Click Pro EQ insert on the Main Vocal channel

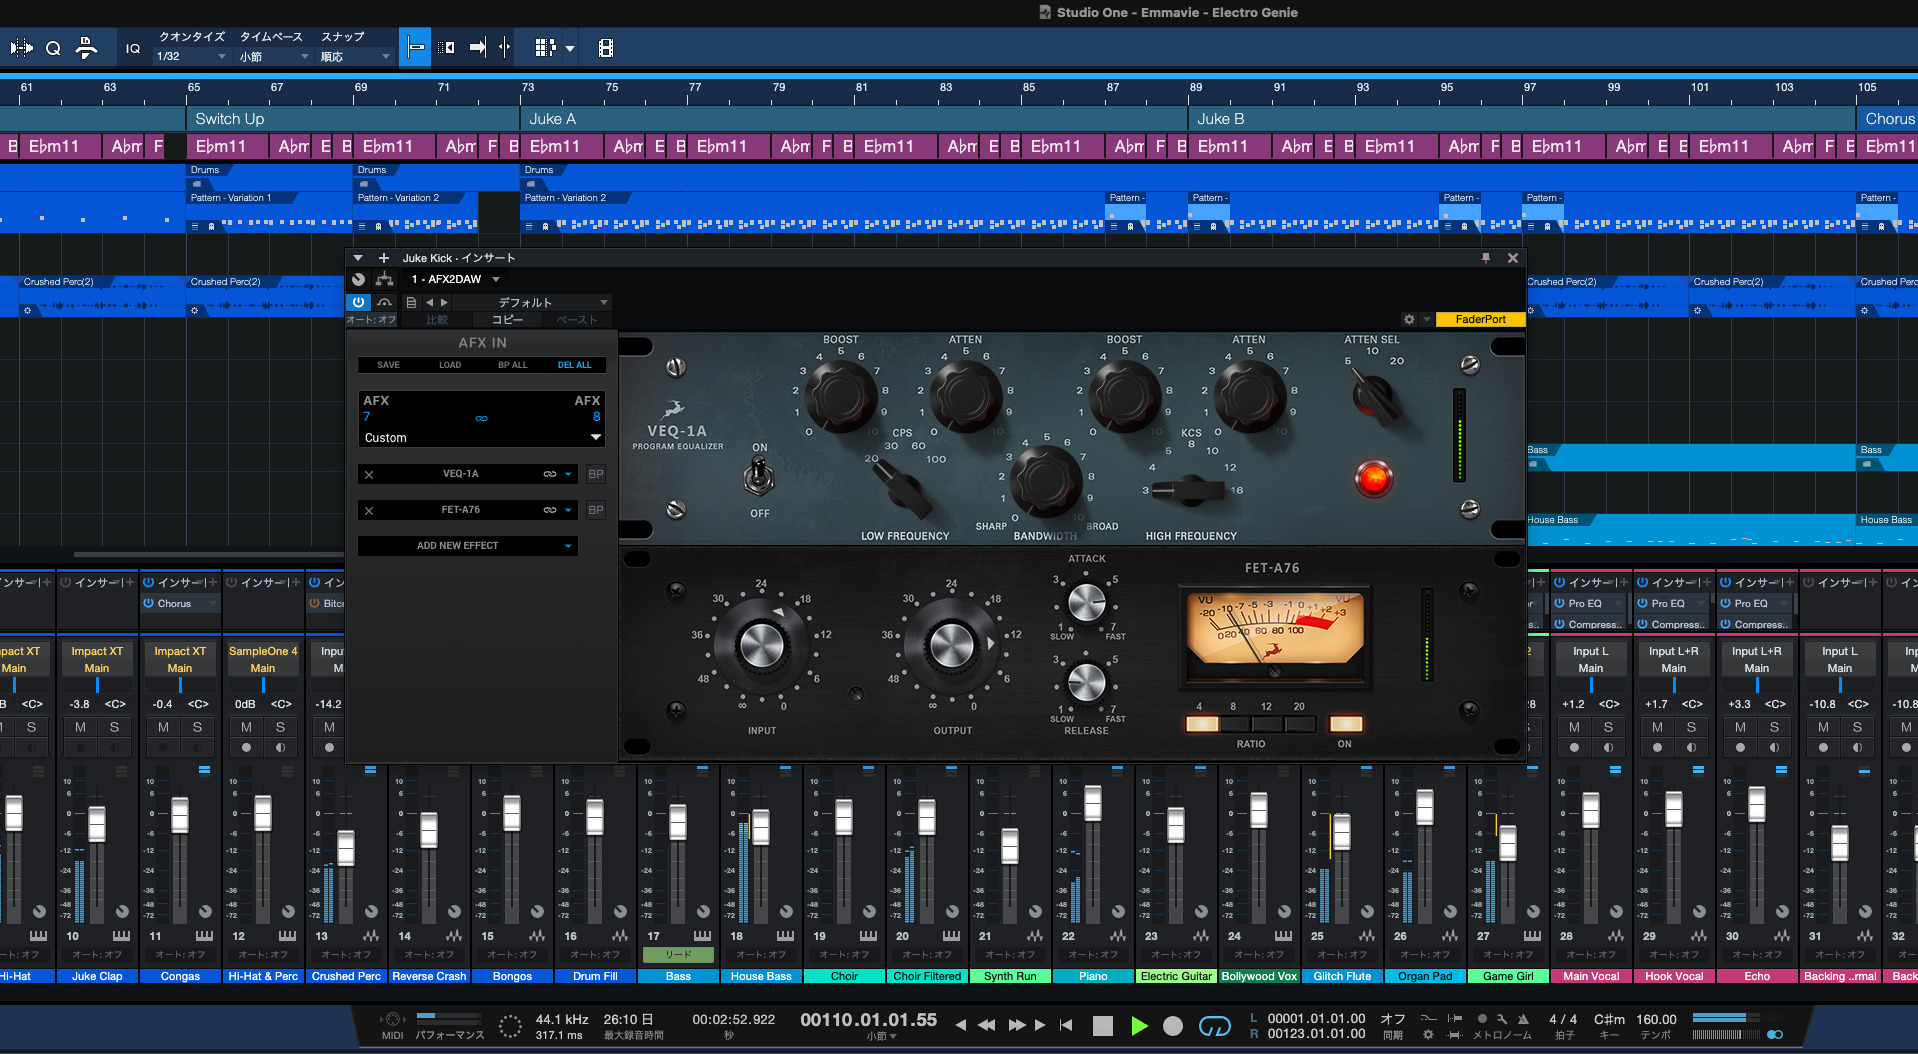pos(1590,603)
